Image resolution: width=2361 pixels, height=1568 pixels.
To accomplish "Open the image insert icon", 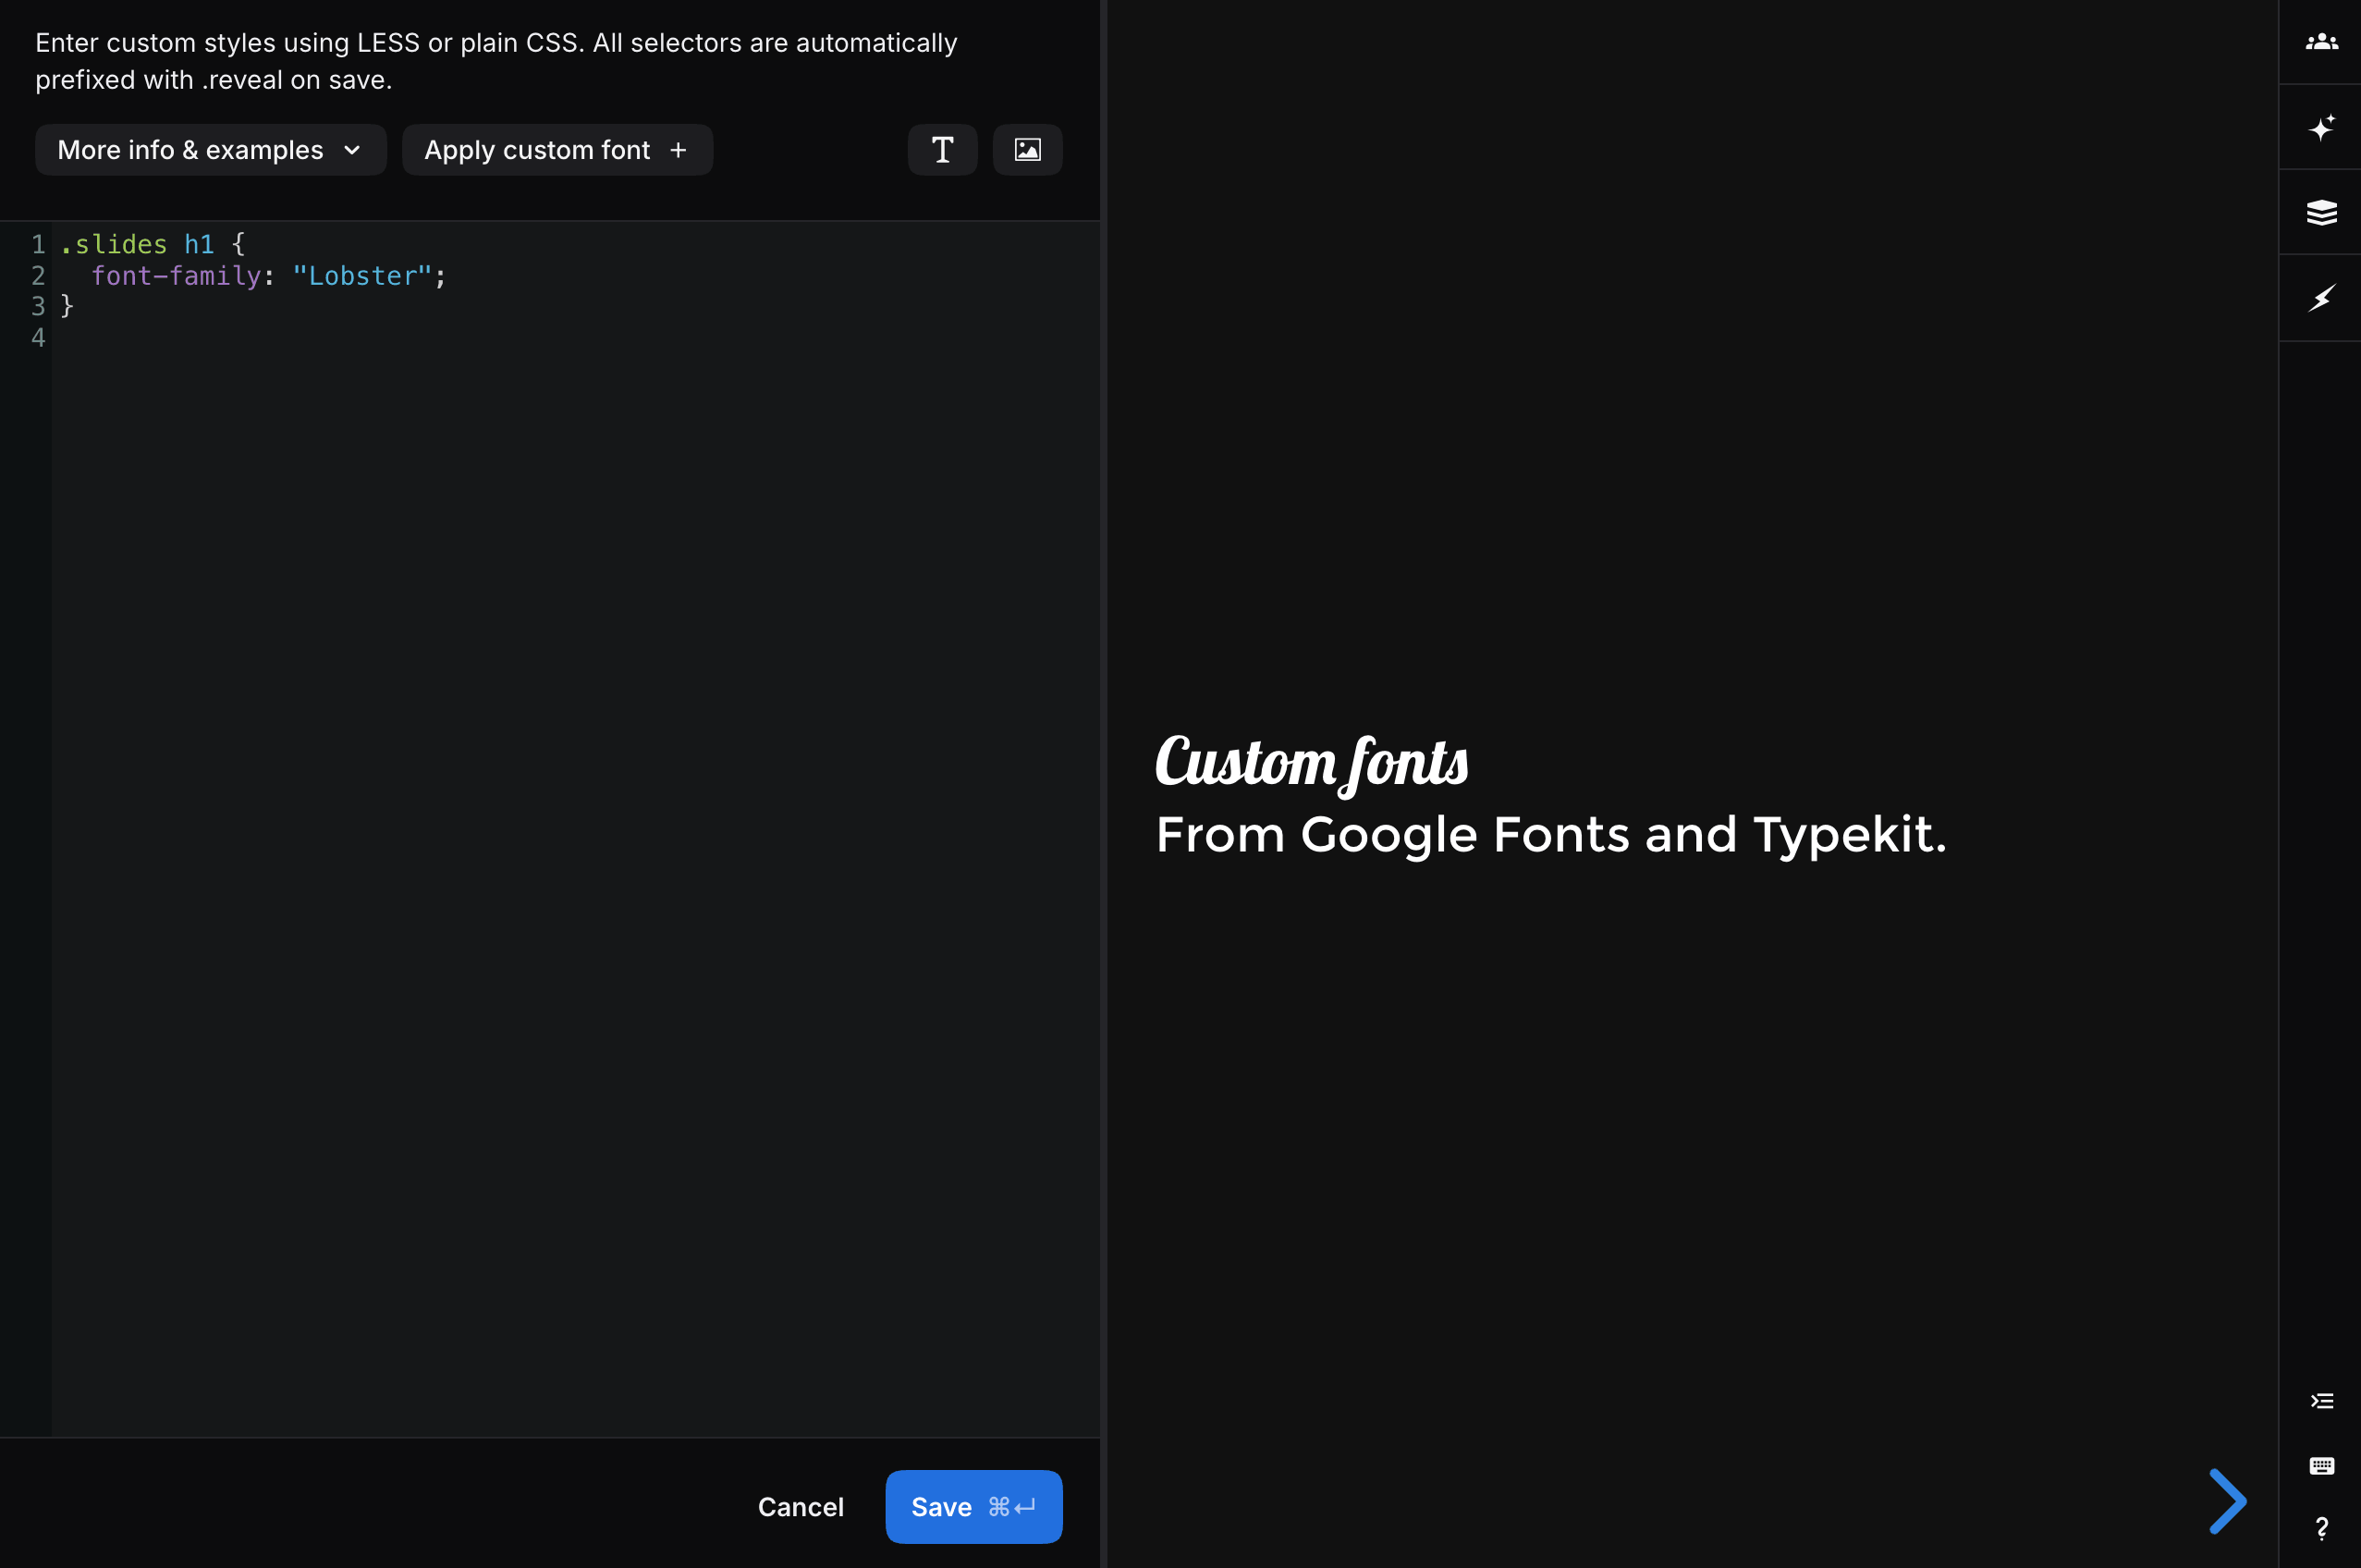I will pyautogui.click(x=1027, y=150).
